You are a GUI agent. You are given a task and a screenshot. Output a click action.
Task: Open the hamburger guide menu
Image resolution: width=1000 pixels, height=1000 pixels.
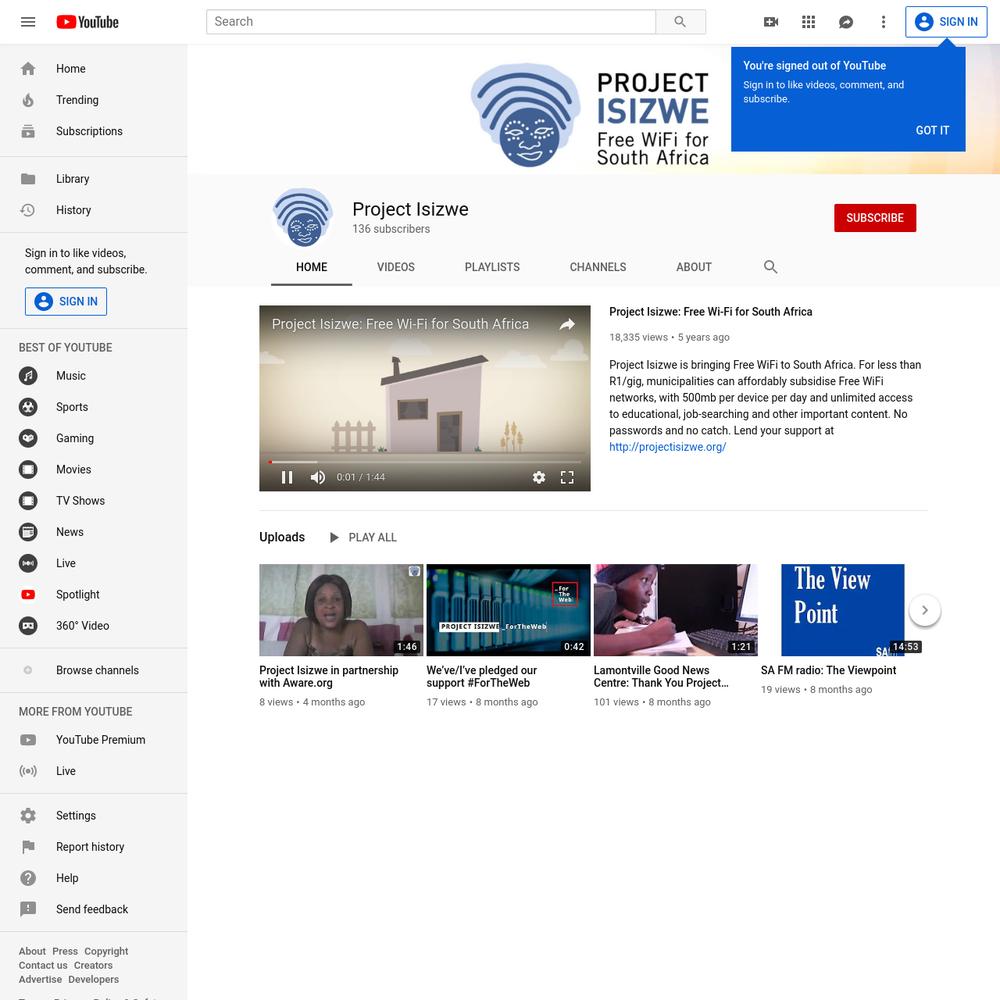pos(28,22)
